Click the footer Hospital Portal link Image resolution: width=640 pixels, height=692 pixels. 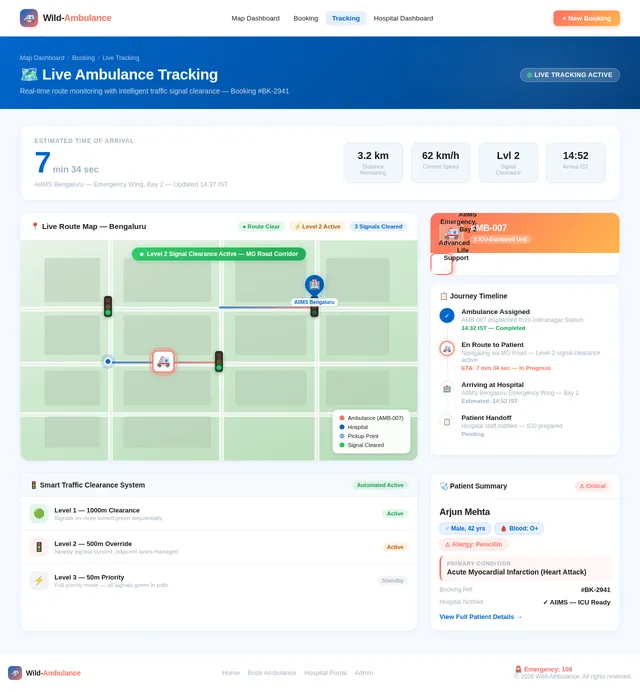pos(325,673)
